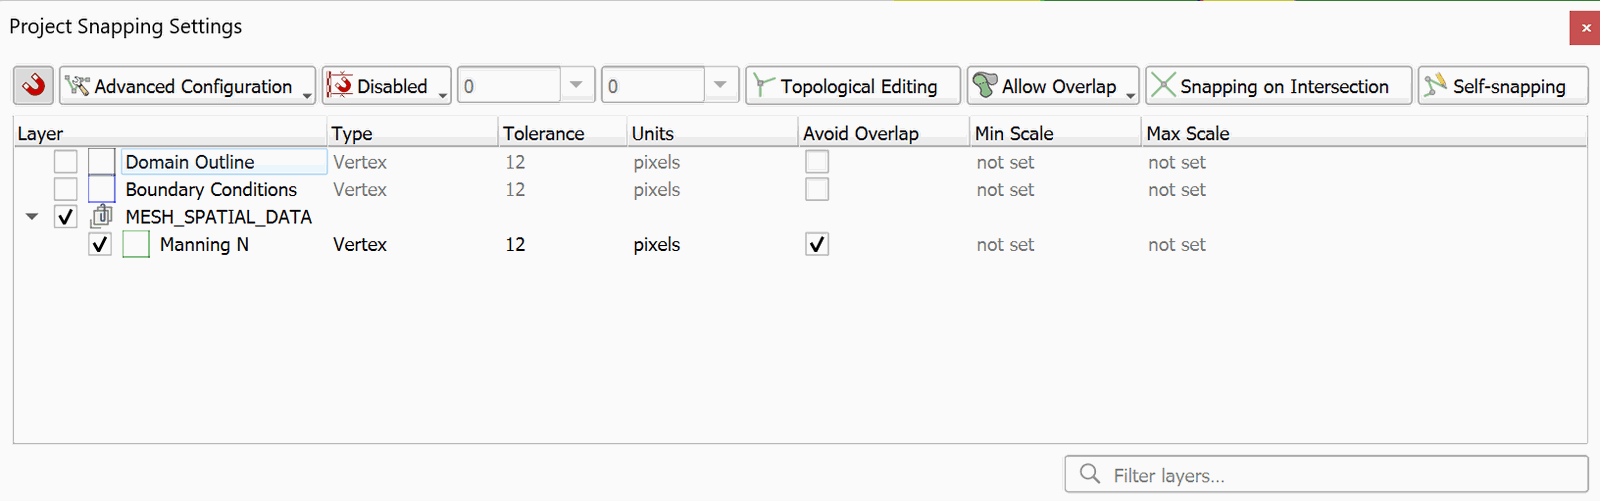
Task: Open the Disabled snapping type dropdown
Action: (x=386, y=86)
